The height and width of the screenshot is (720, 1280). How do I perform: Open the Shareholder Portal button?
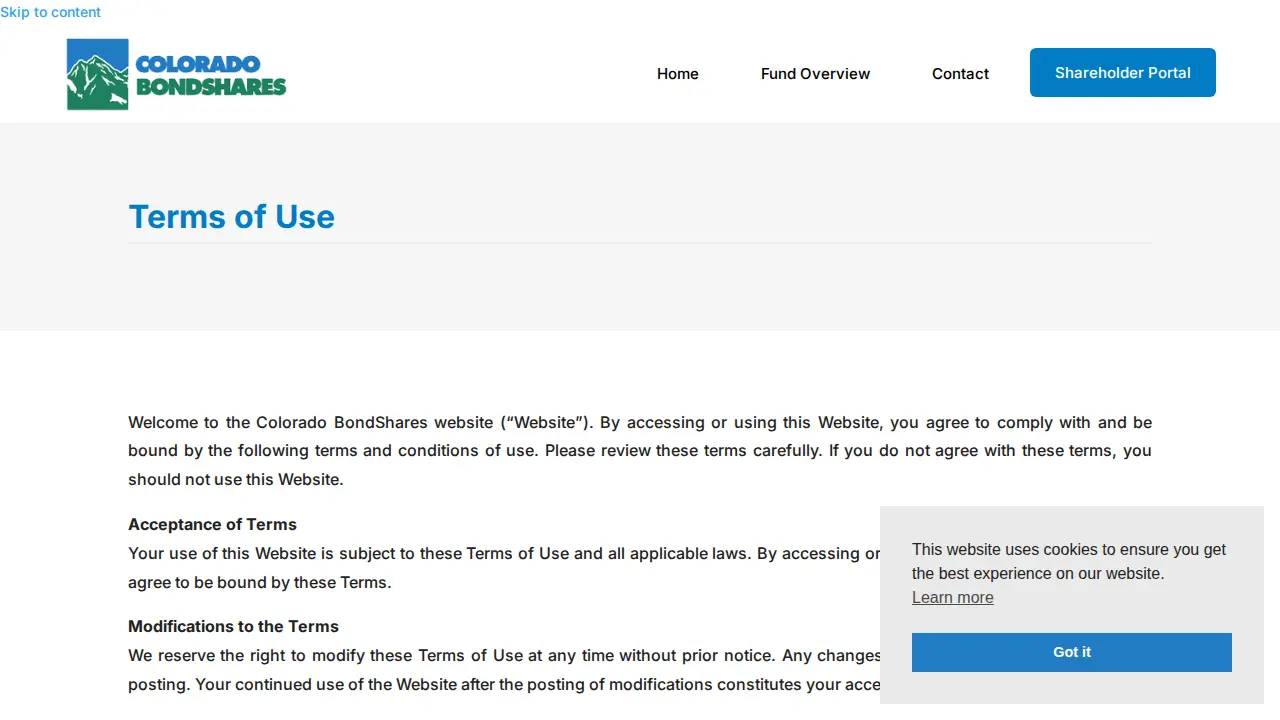pos(1123,73)
